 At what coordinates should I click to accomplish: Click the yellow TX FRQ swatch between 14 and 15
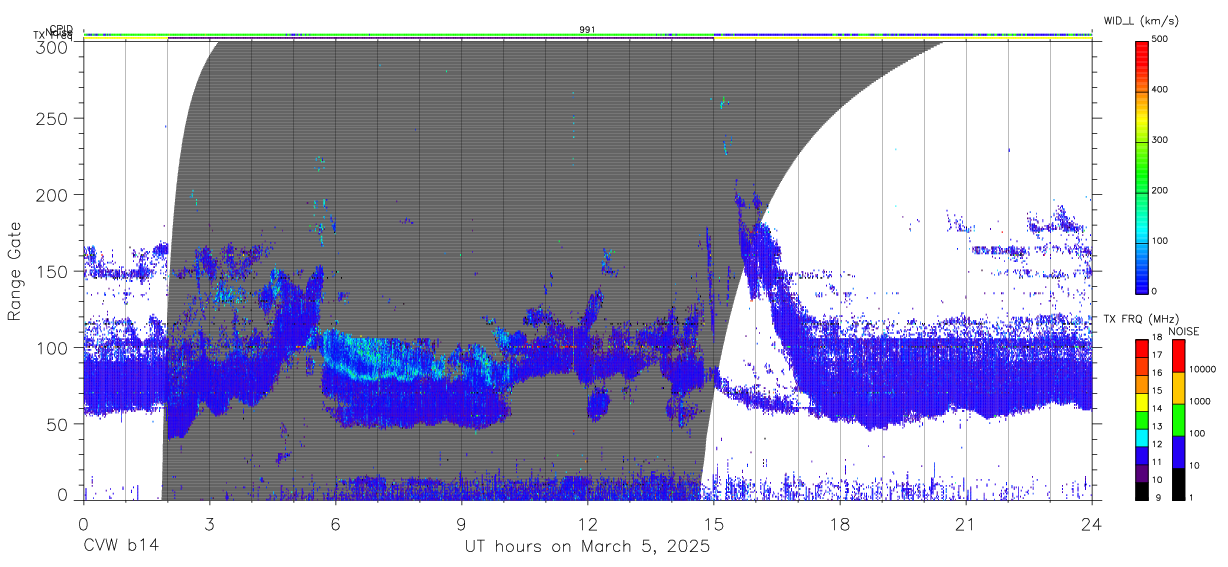tap(1141, 402)
